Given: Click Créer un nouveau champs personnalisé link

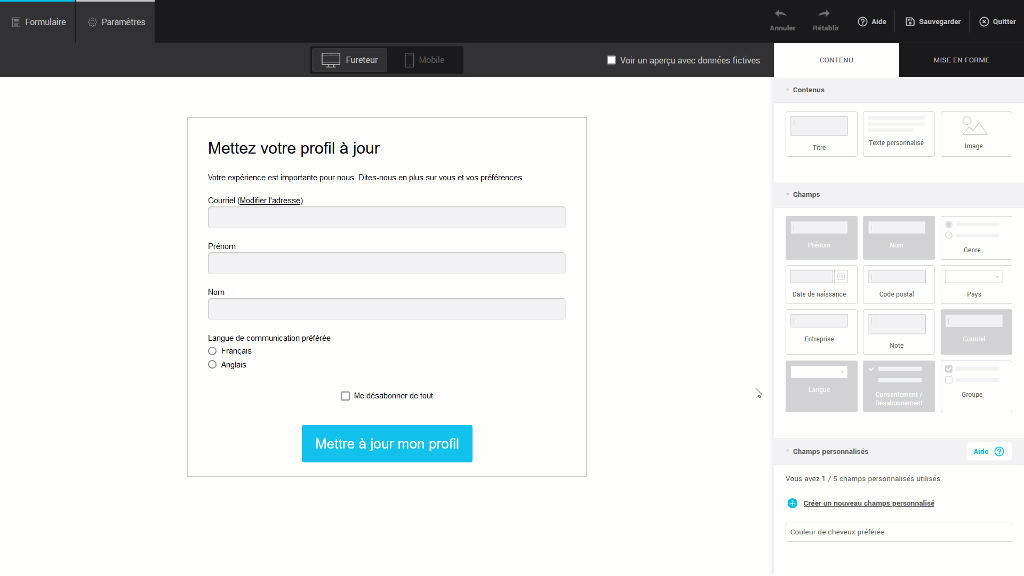Looking at the screenshot, I should [x=868, y=503].
